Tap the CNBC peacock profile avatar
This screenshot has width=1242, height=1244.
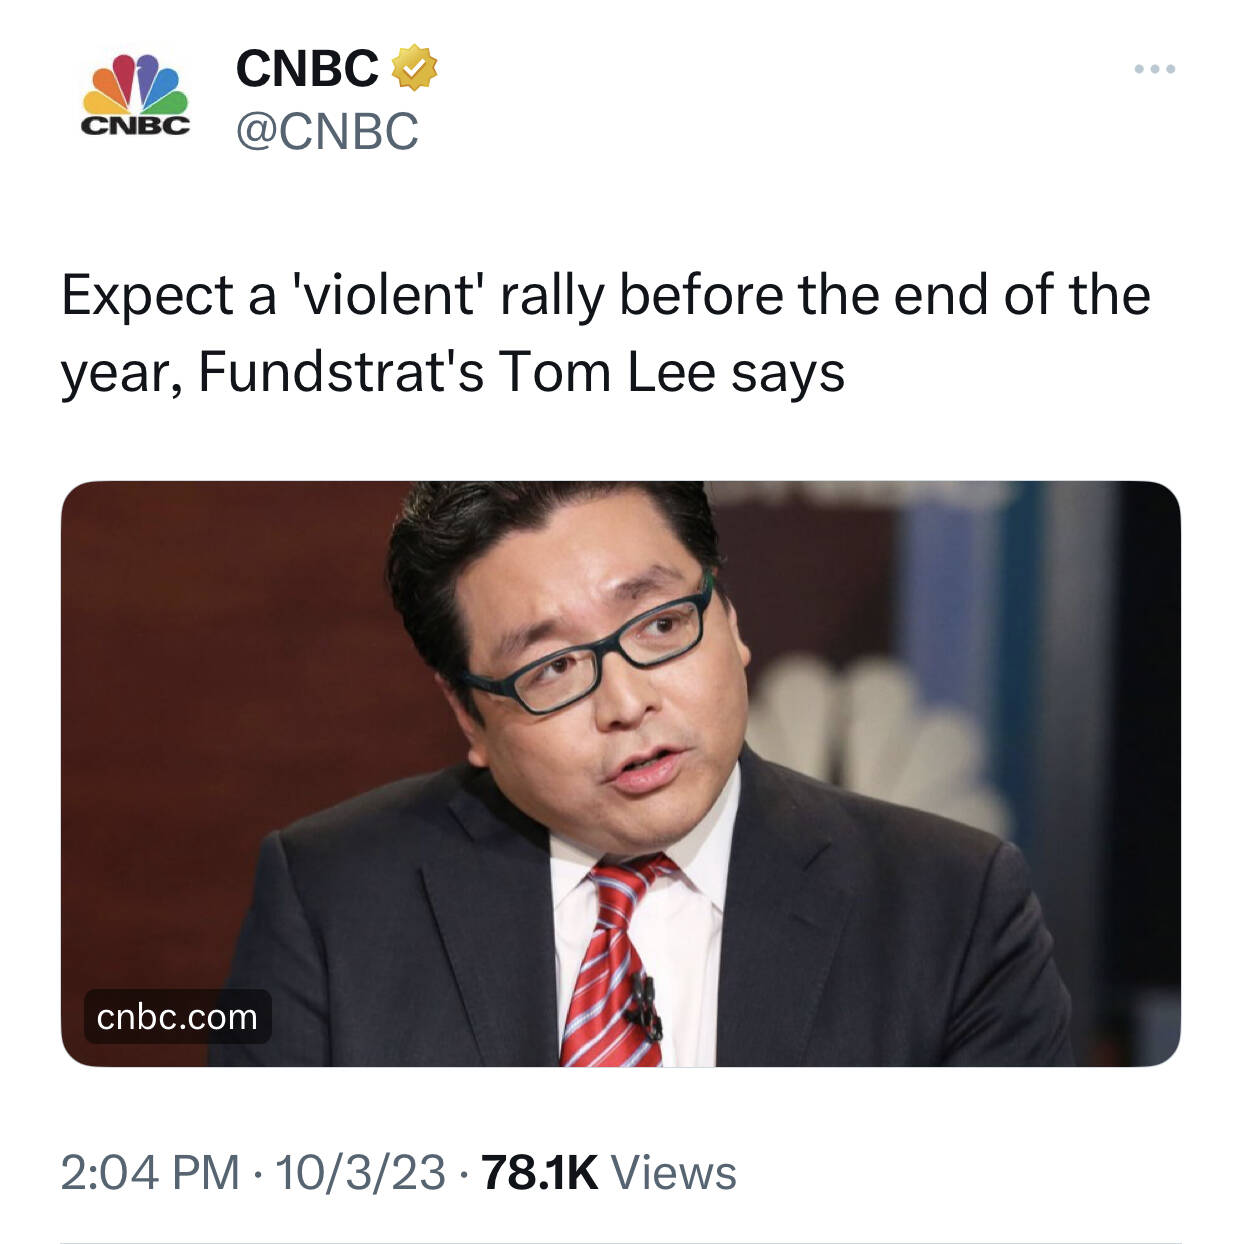135,96
